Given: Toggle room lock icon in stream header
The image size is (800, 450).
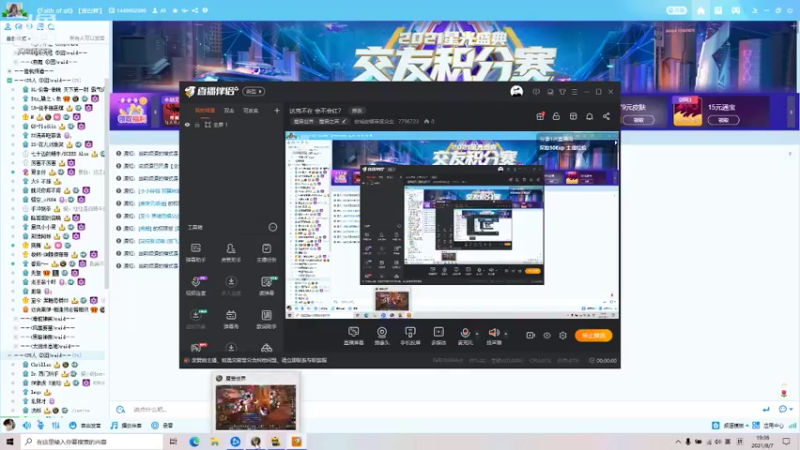Looking at the screenshot, I should [x=556, y=116].
